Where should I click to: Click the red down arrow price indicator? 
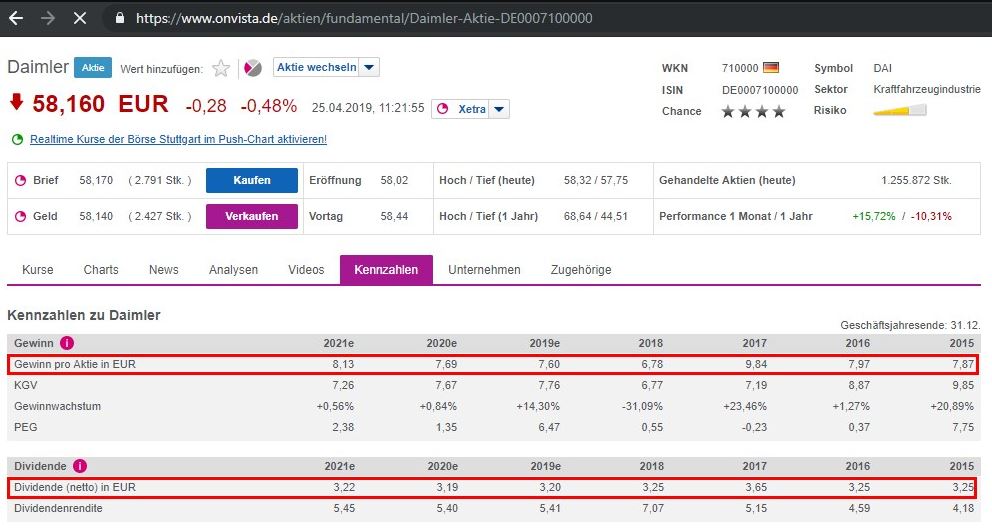pyautogui.click(x=16, y=102)
